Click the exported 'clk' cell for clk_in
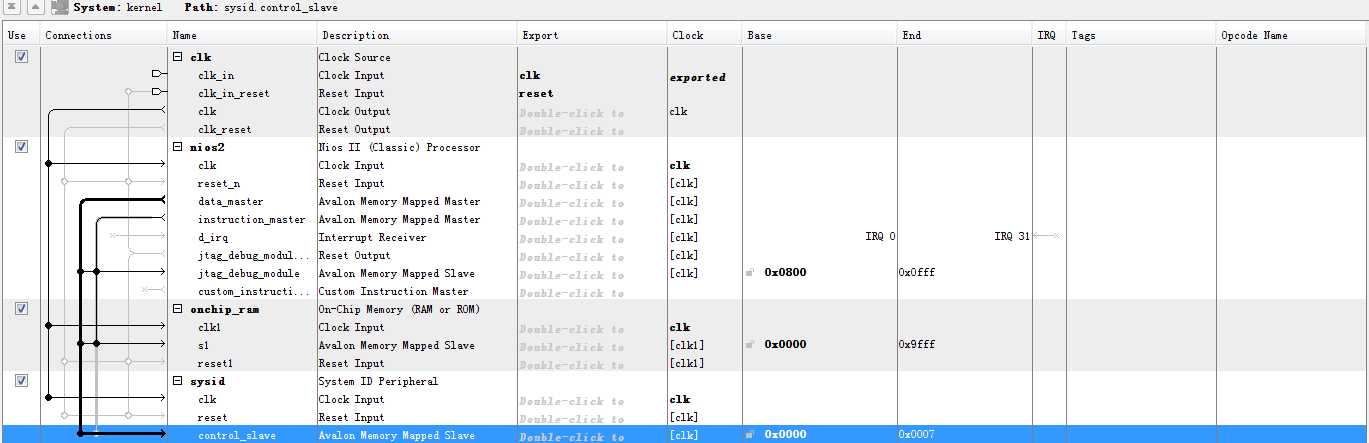1369x443 pixels. 530,75
